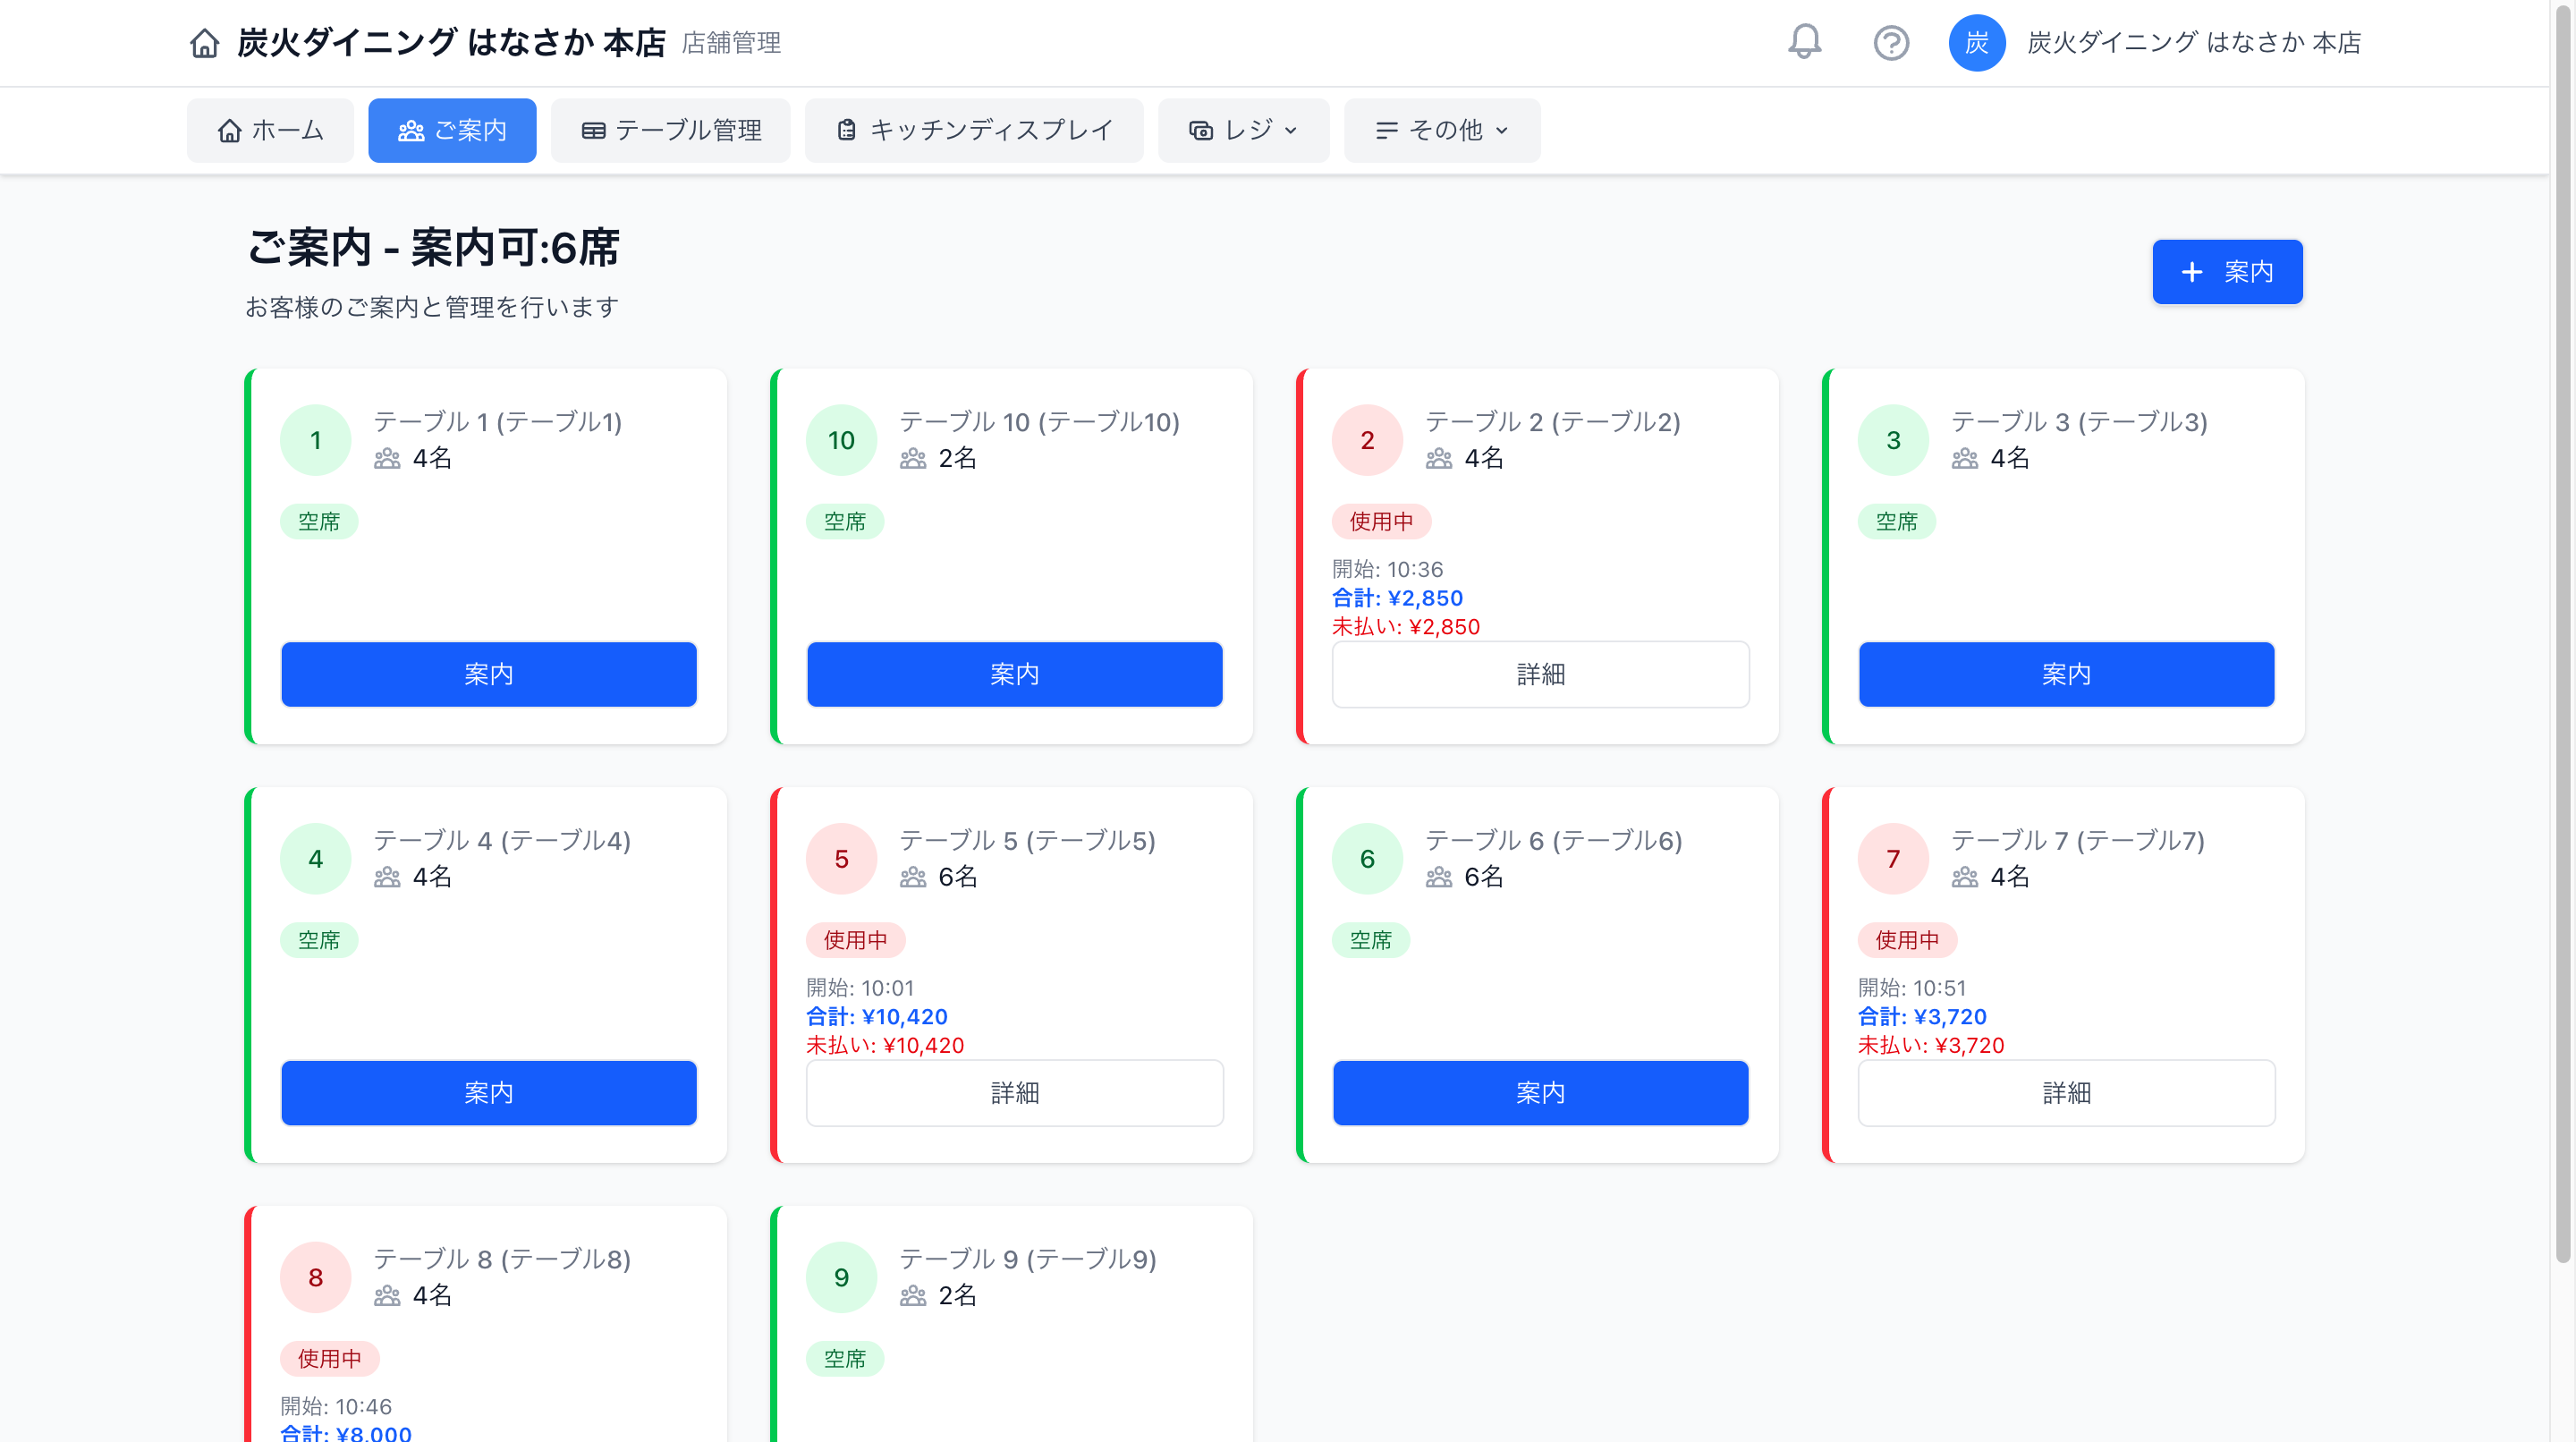Click the heading ご案内 - 案内可:6席

pos(432,247)
